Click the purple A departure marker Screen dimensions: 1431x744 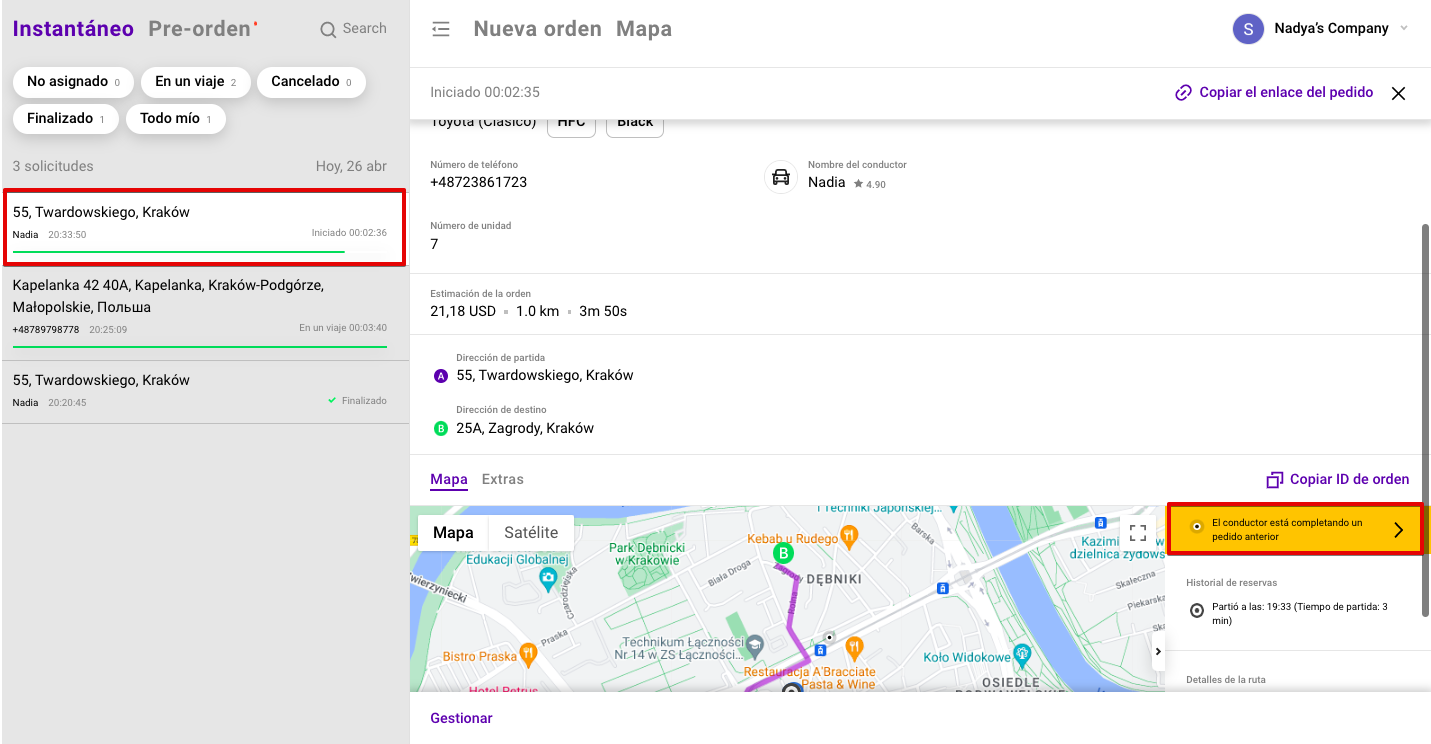[x=440, y=376]
